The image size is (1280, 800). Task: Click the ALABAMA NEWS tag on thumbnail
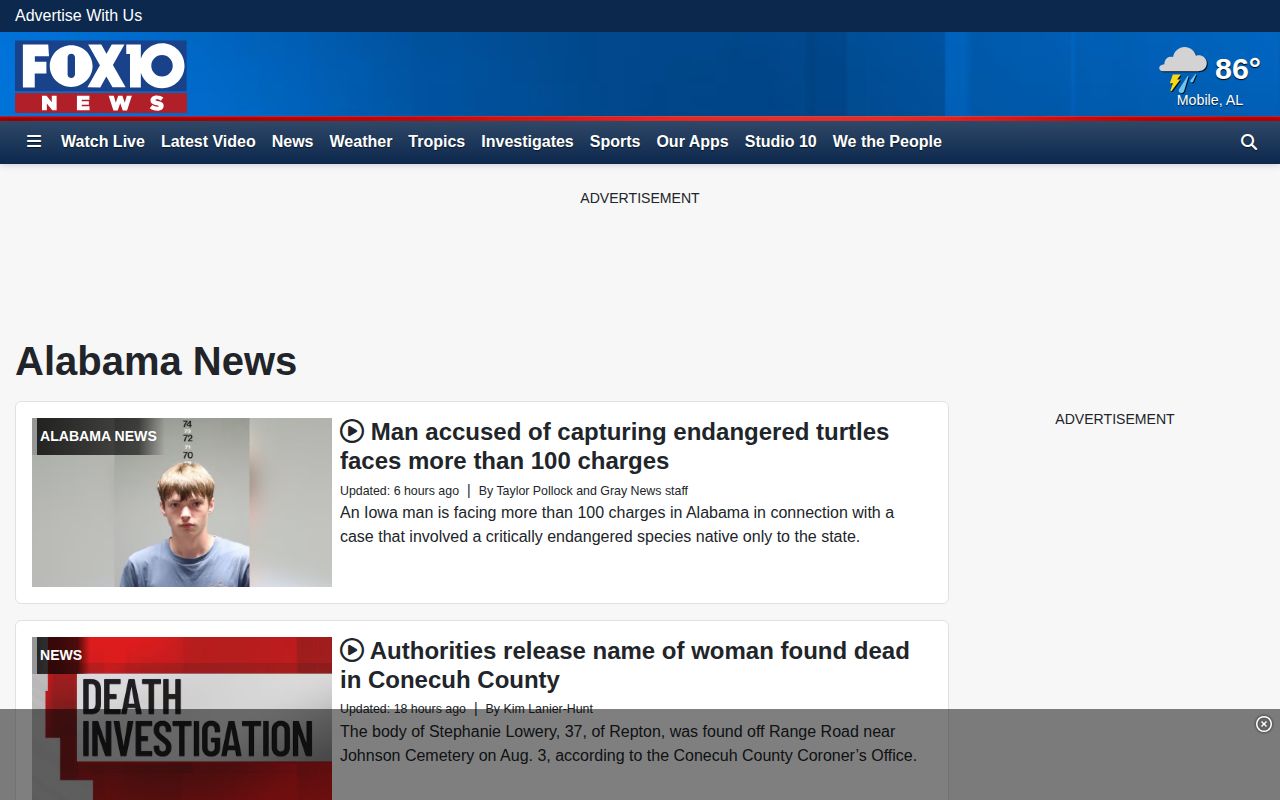[98, 436]
